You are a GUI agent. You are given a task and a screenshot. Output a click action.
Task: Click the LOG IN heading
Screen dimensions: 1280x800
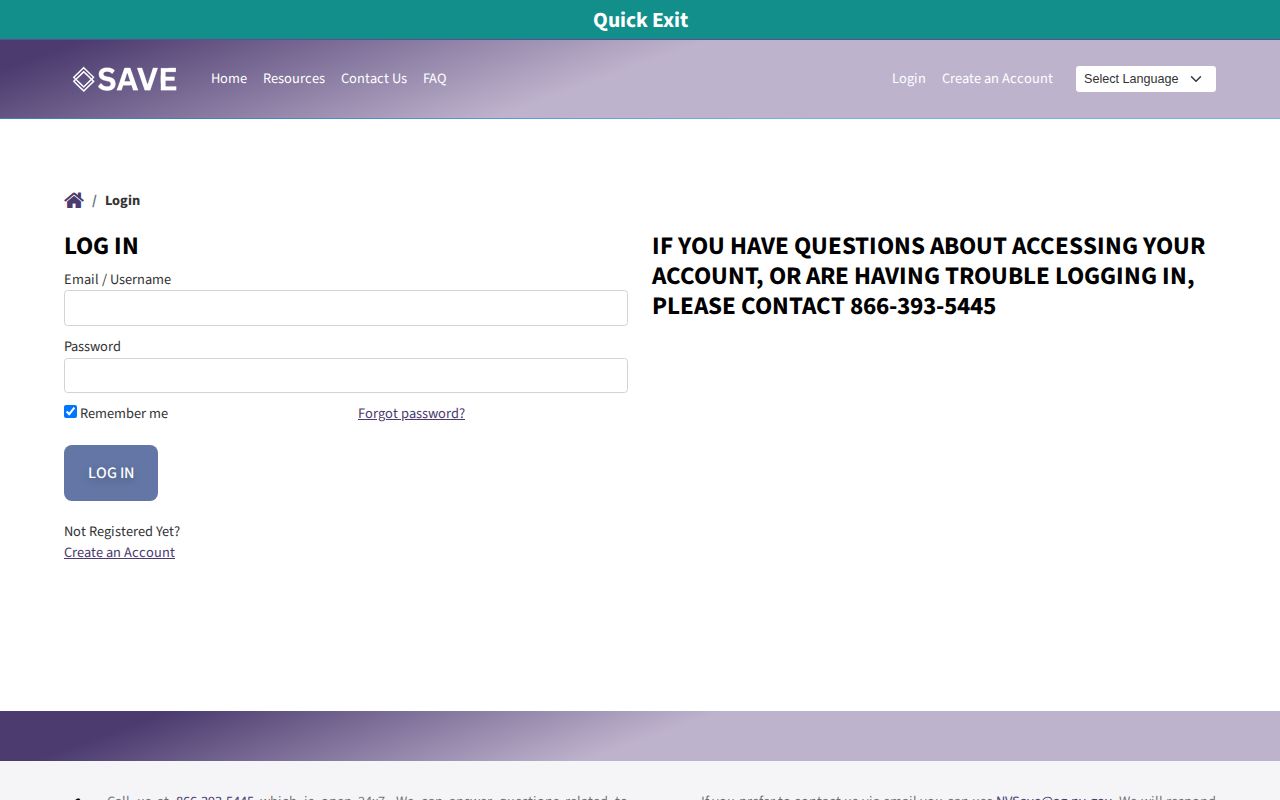101,246
